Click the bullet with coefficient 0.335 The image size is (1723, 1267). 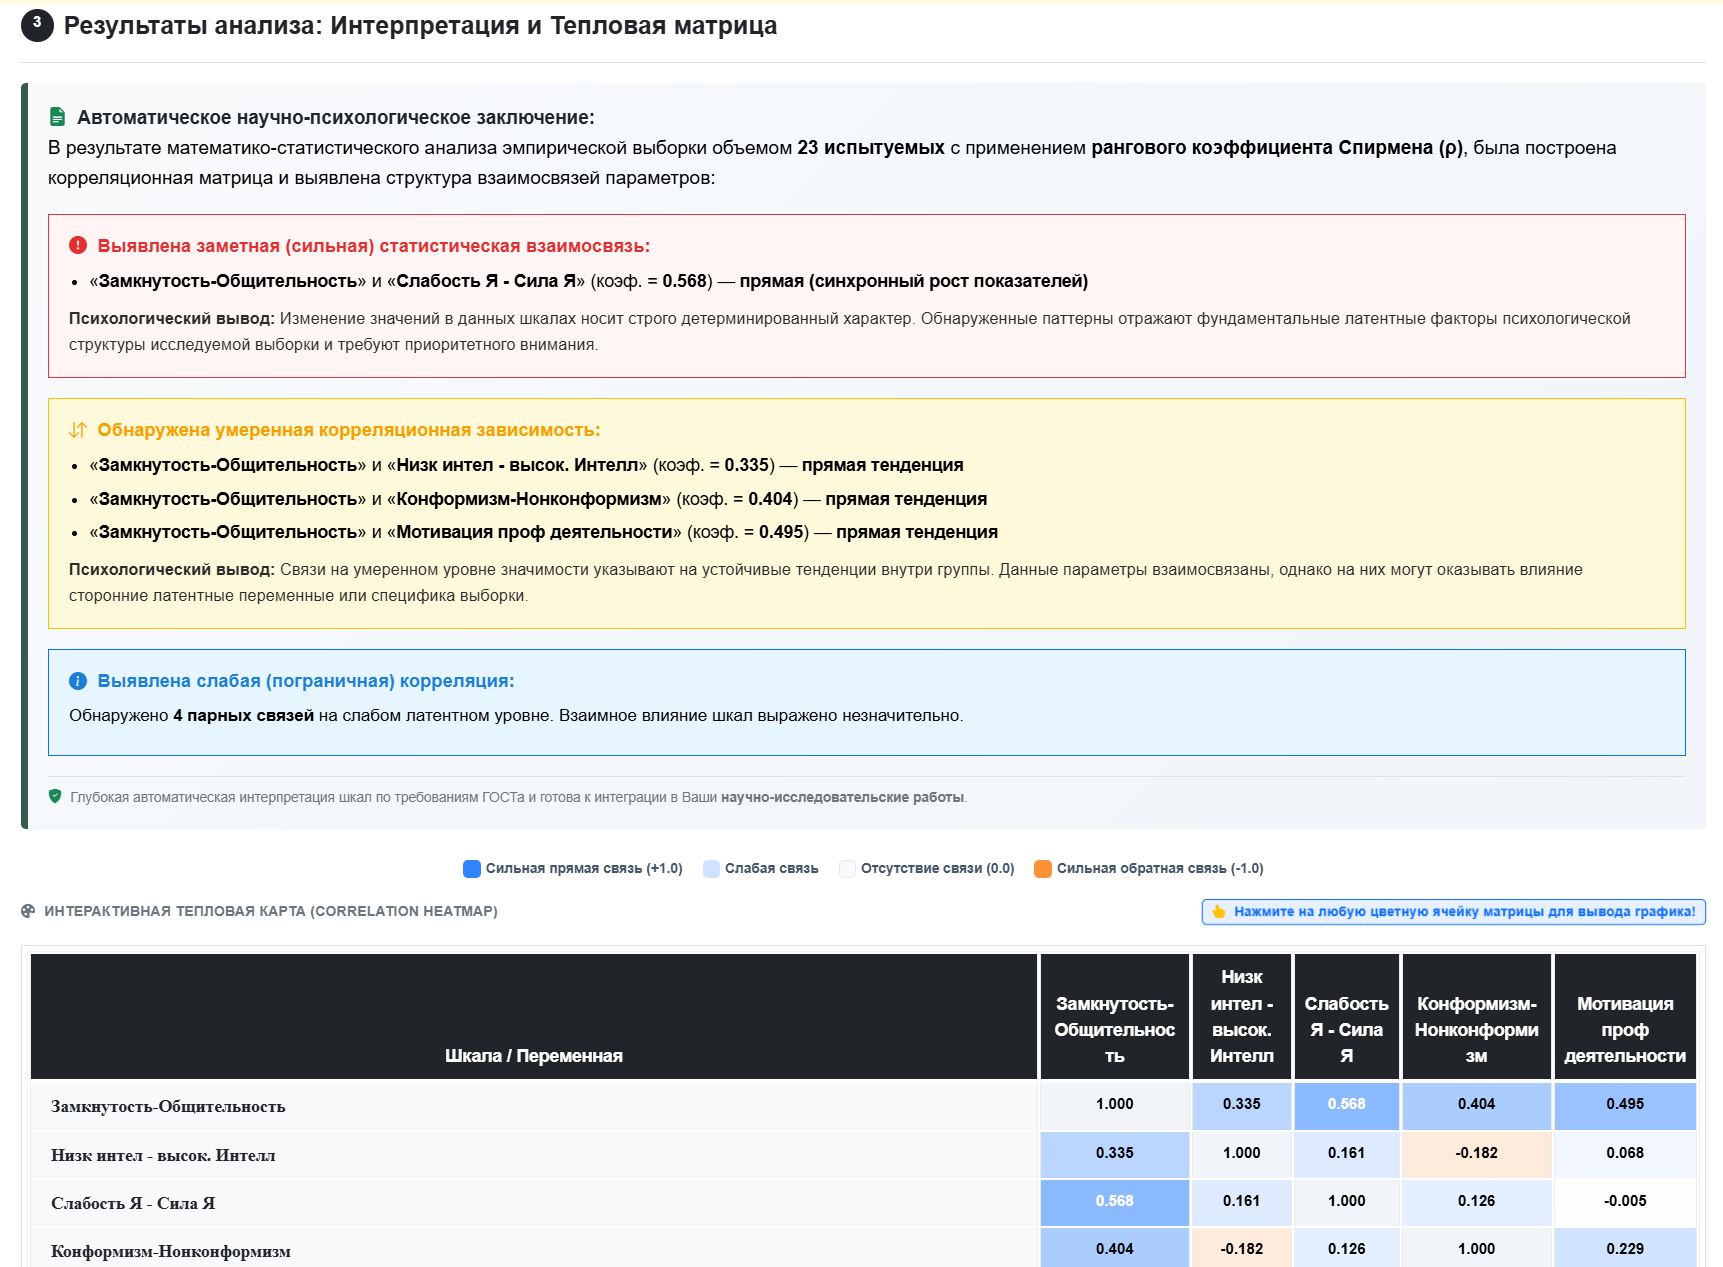click(x=526, y=465)
